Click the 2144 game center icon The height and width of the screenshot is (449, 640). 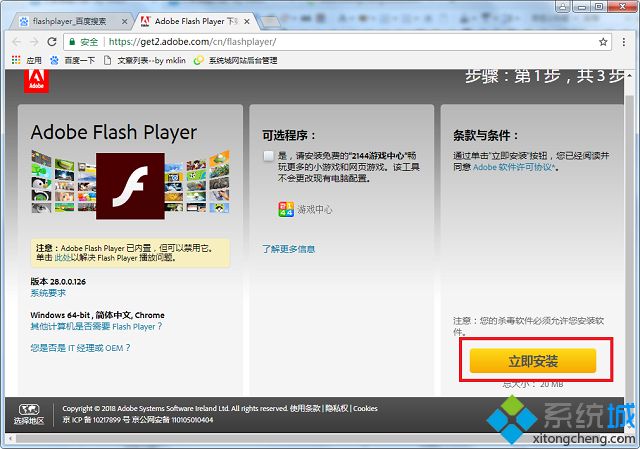(286, 209)
